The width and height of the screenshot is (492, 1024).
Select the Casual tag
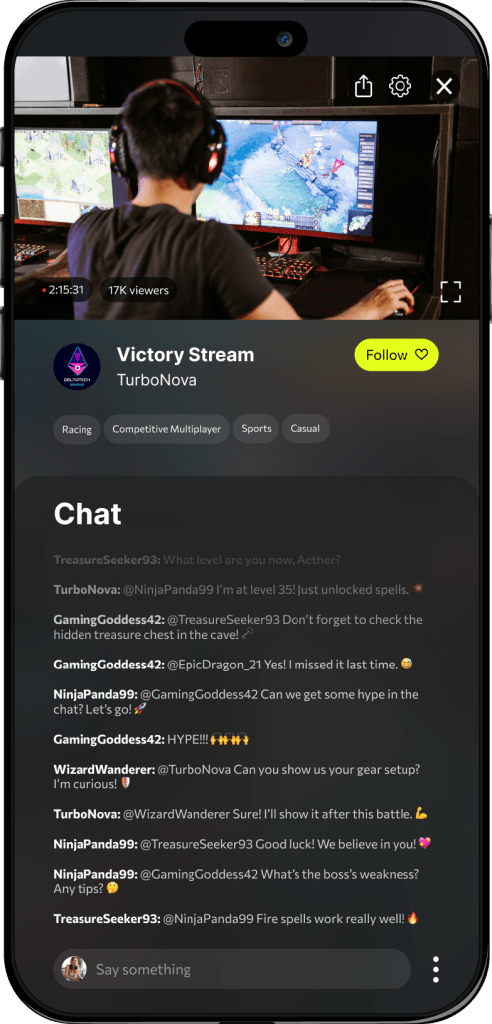(306, 429)
